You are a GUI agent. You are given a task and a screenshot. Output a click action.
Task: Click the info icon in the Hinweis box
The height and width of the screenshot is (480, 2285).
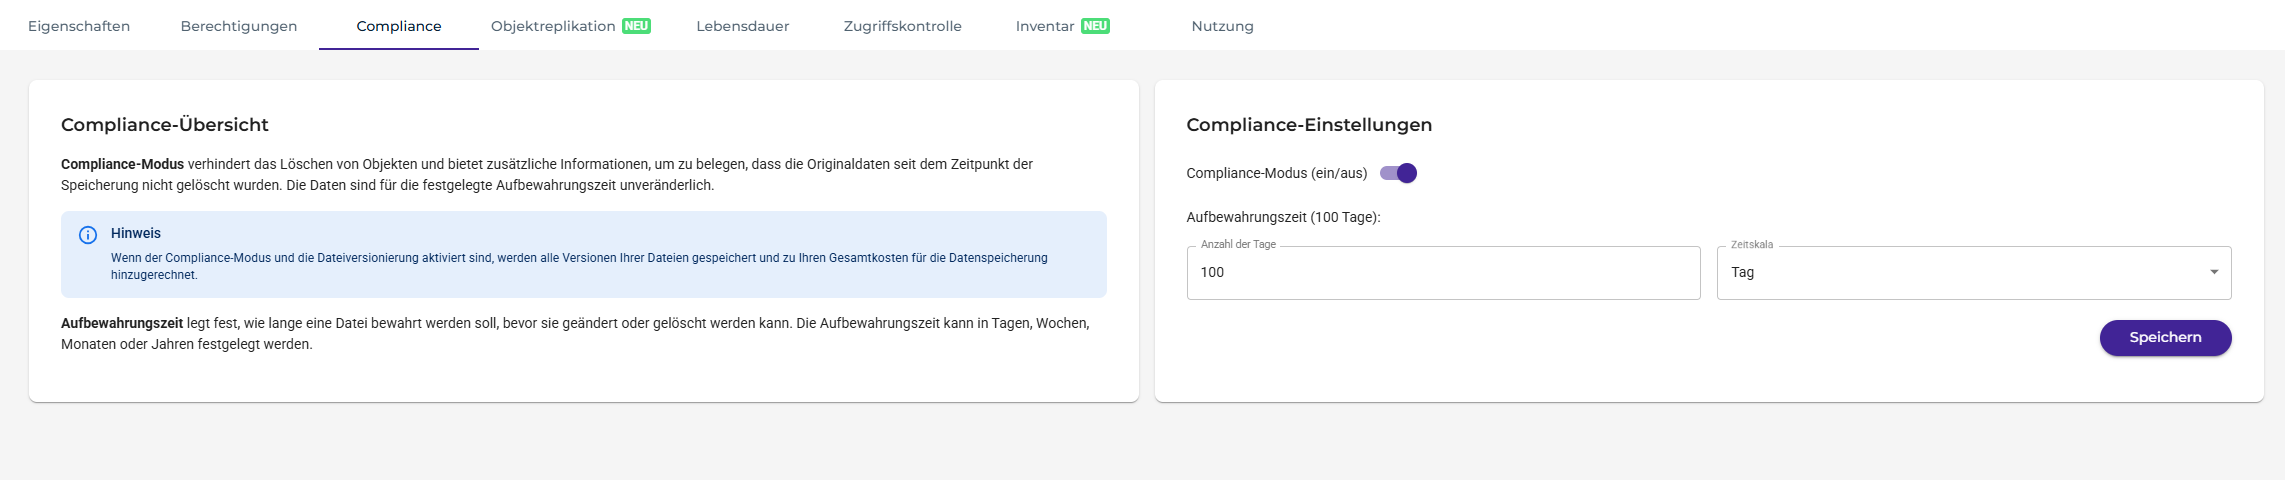pyautogui.click(x=88, y=235)
